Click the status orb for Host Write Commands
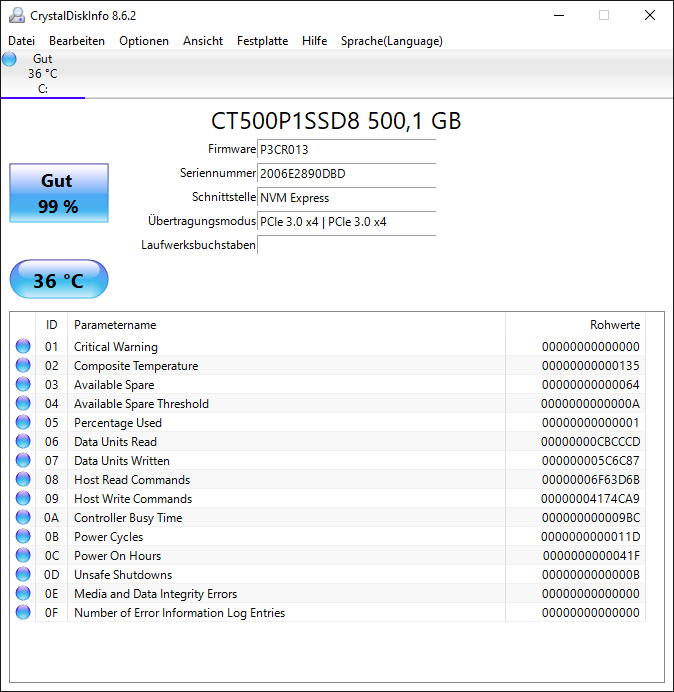The height and width of the screenshot is (692, 674). (23, 498)
